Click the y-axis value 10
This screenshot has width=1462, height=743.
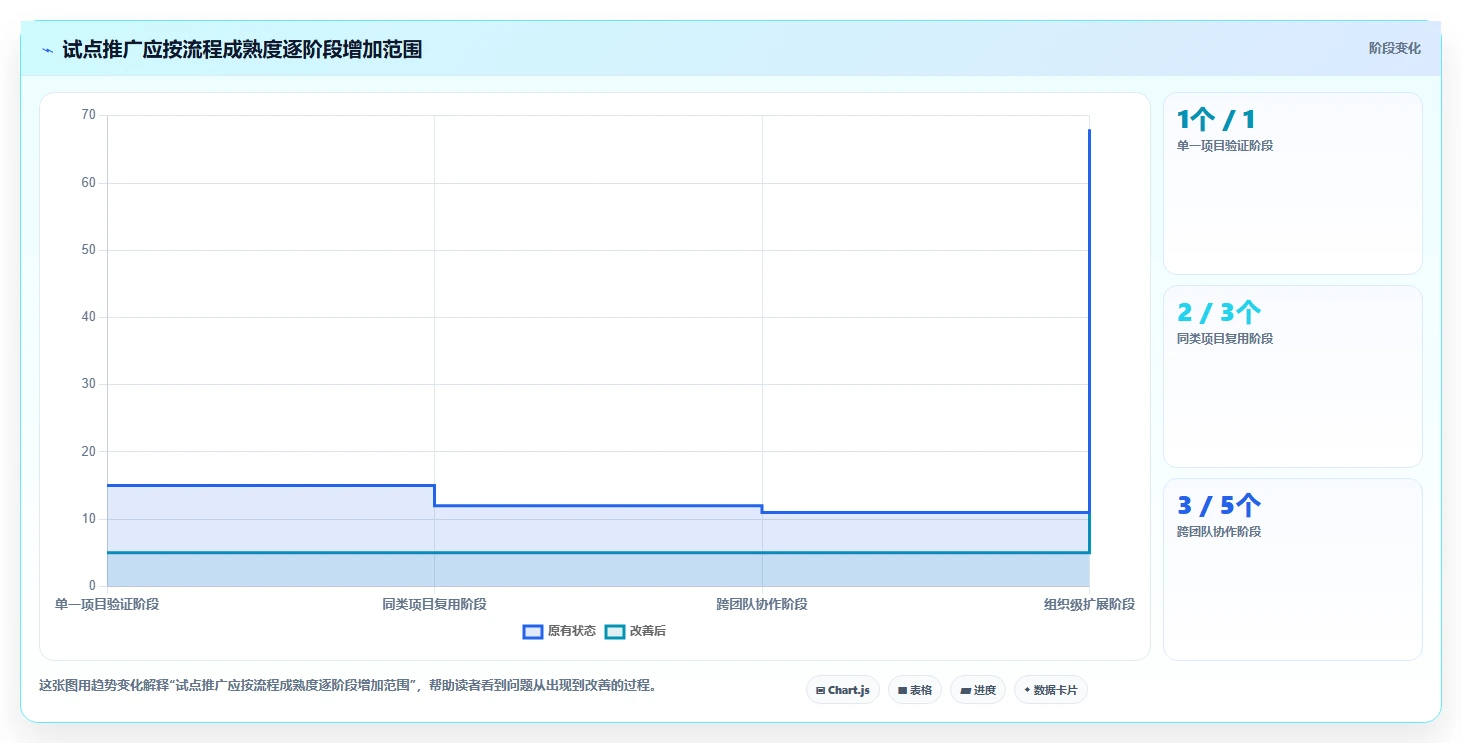coord(89,518)
